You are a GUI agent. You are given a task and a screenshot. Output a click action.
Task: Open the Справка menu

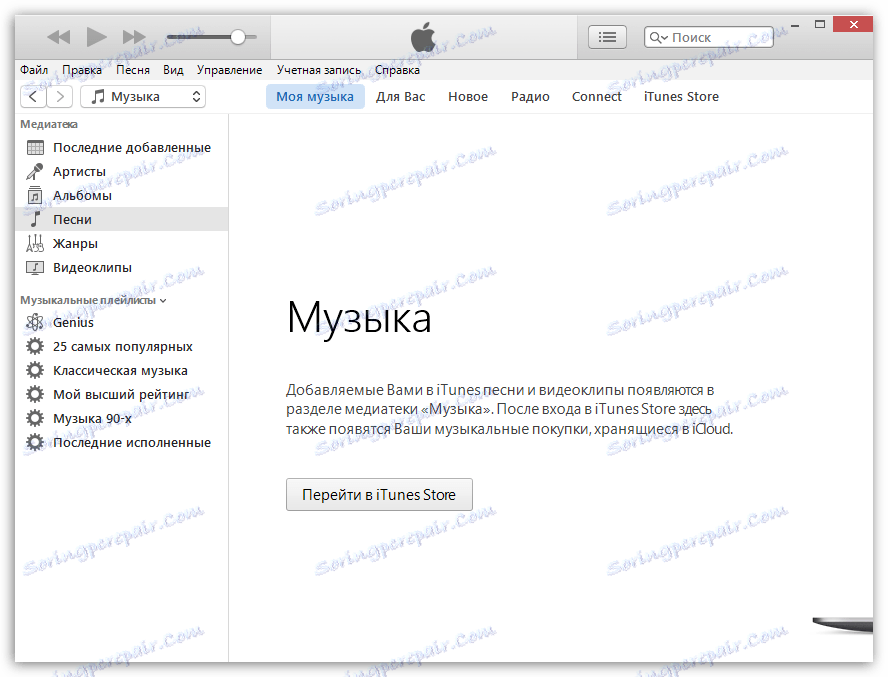[397, 70]
